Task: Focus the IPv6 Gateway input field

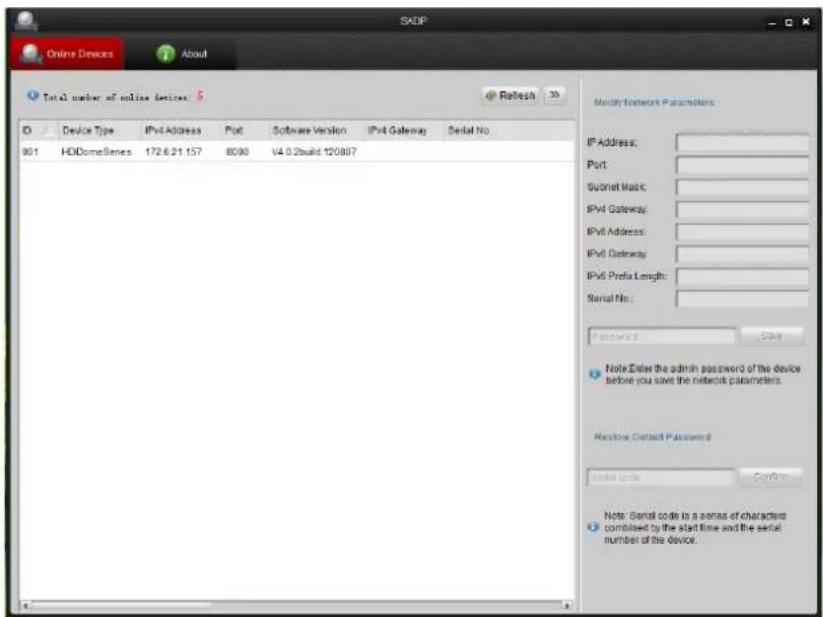Action: click(742, 254)
